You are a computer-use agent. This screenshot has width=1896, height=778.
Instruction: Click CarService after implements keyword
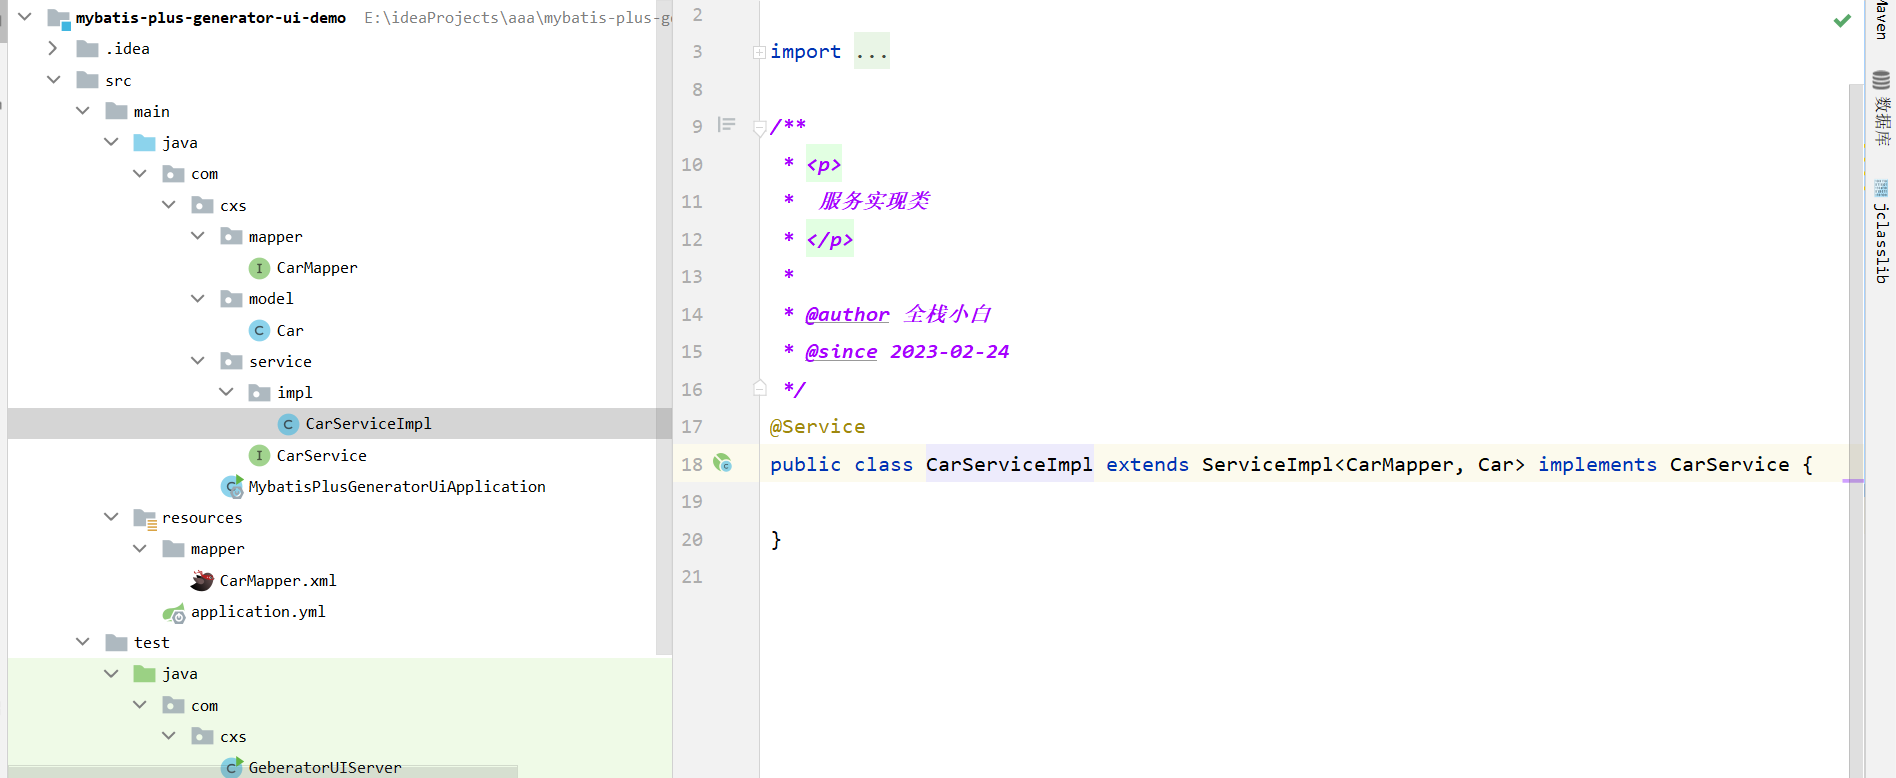pos(1729,464)
